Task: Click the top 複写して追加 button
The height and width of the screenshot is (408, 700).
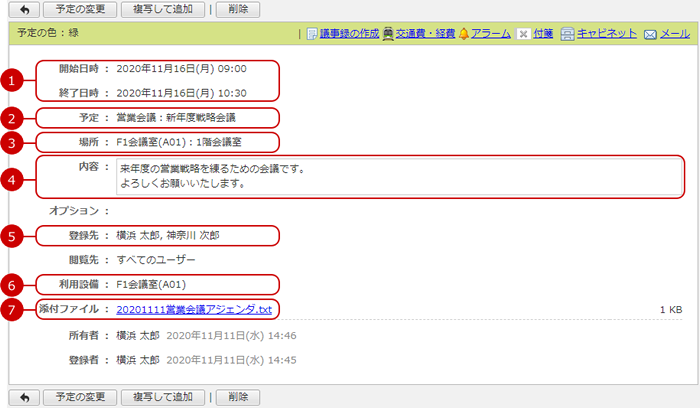Action: [163, 10]
